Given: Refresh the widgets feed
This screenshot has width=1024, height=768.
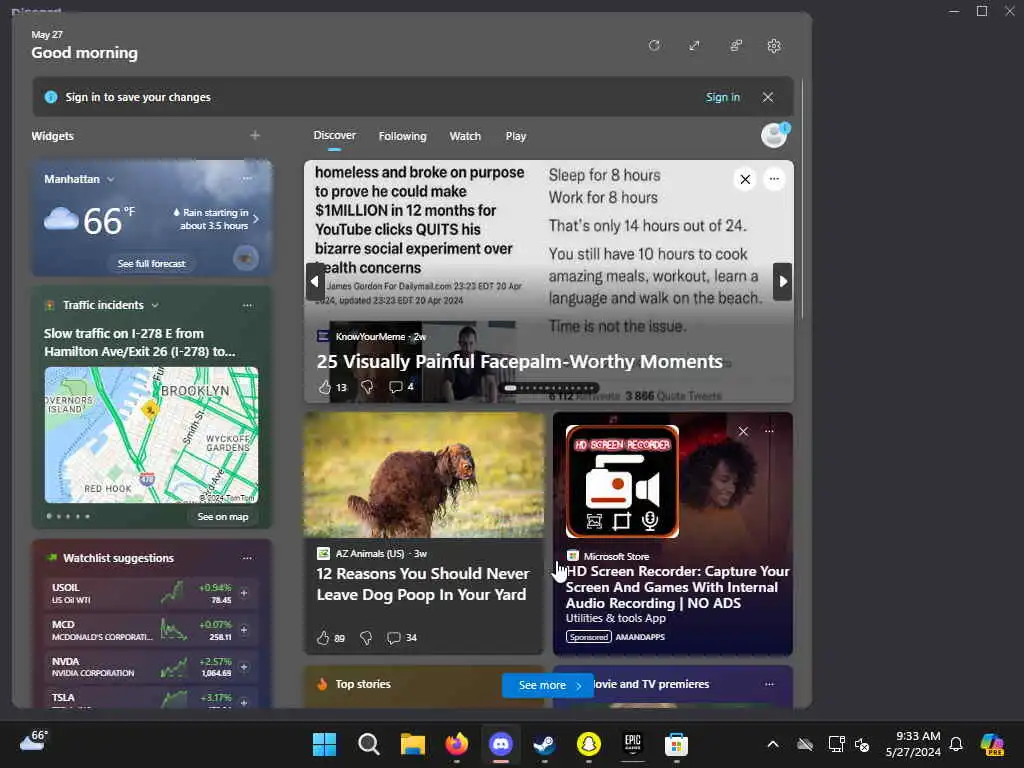Looking at the screenshot, I should point(654,46).
